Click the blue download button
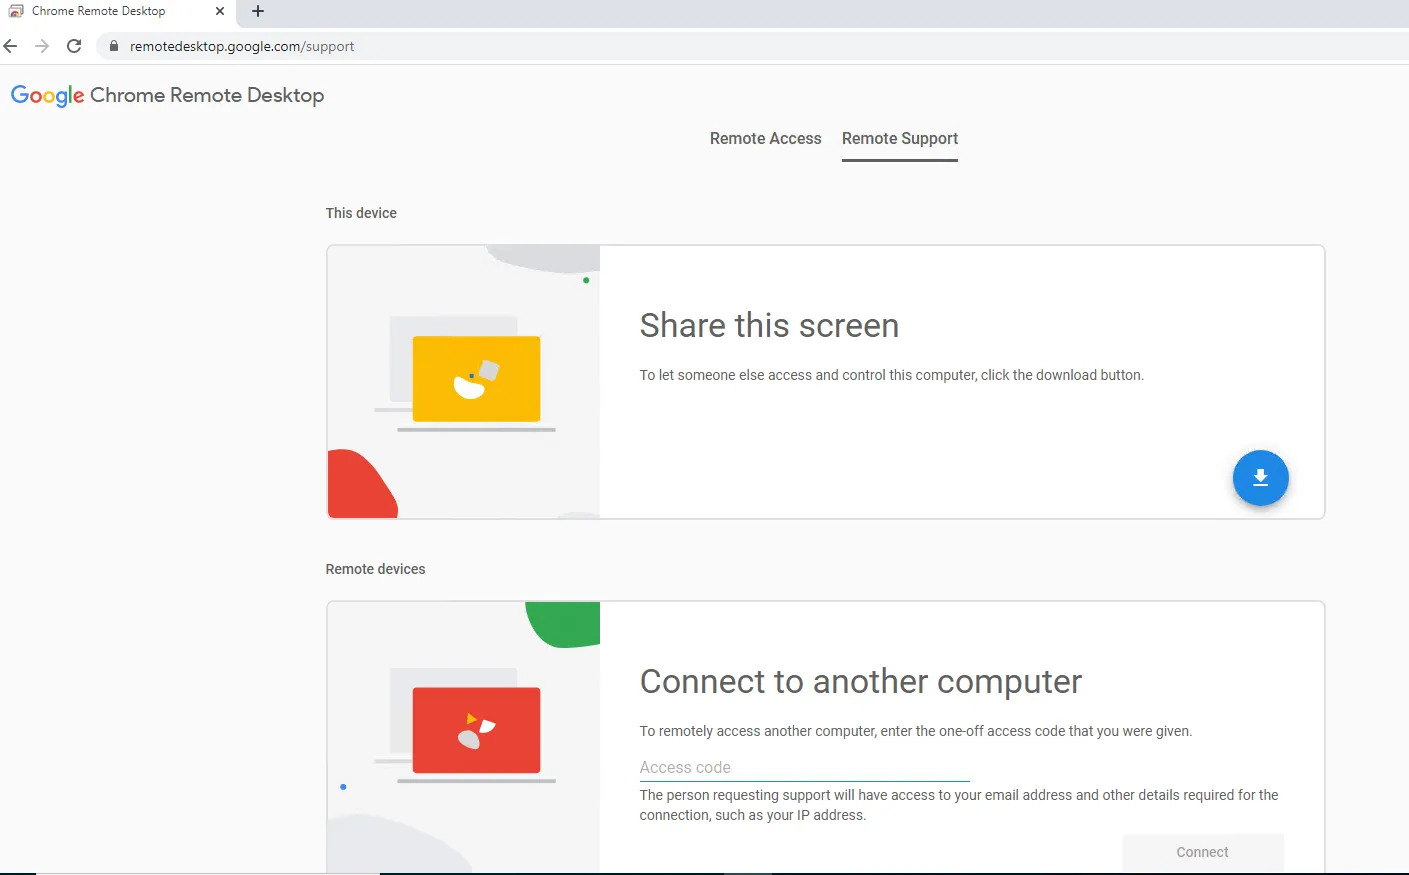 [1260, 478]
